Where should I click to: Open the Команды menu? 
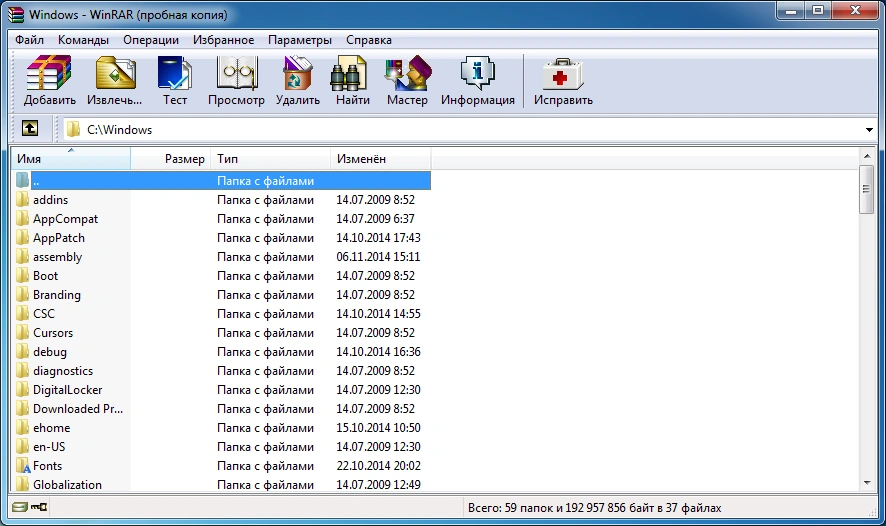83,40
